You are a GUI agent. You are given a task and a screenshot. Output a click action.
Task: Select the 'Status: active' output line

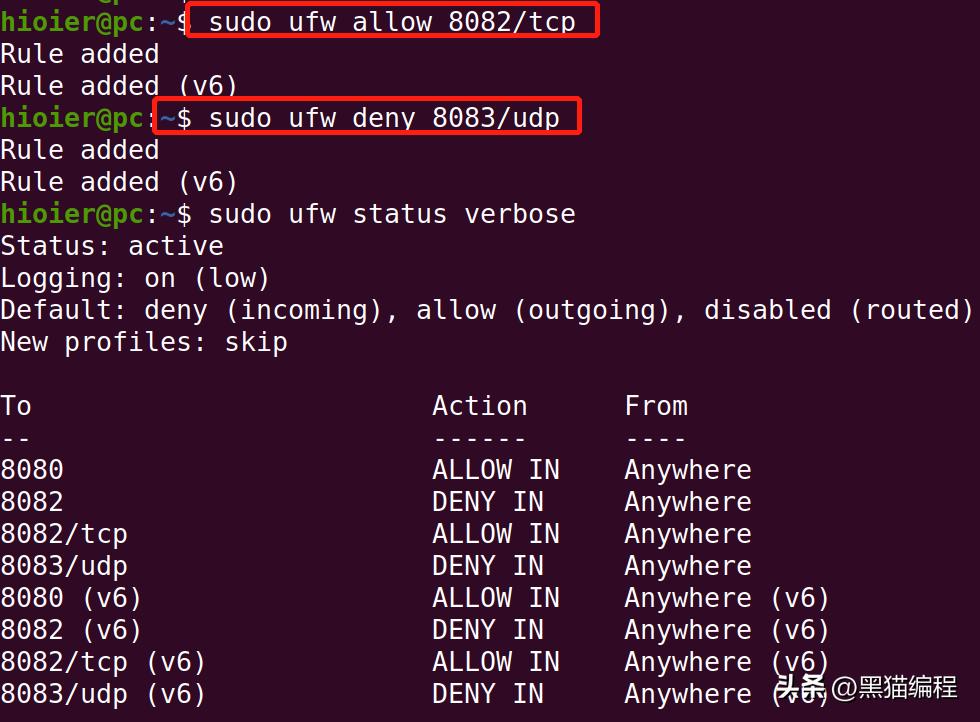coord(112,246)
